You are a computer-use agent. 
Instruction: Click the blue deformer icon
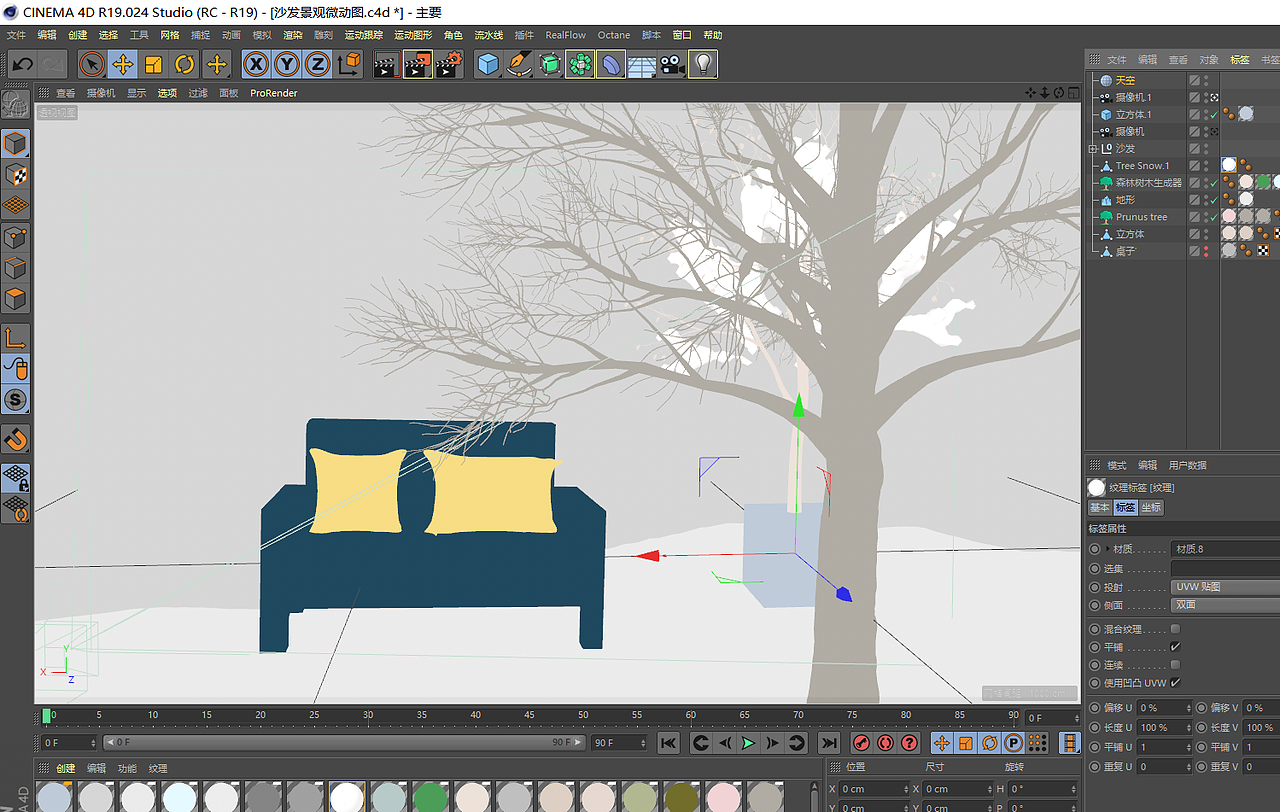pyautogui.click(x=611, y=64)
